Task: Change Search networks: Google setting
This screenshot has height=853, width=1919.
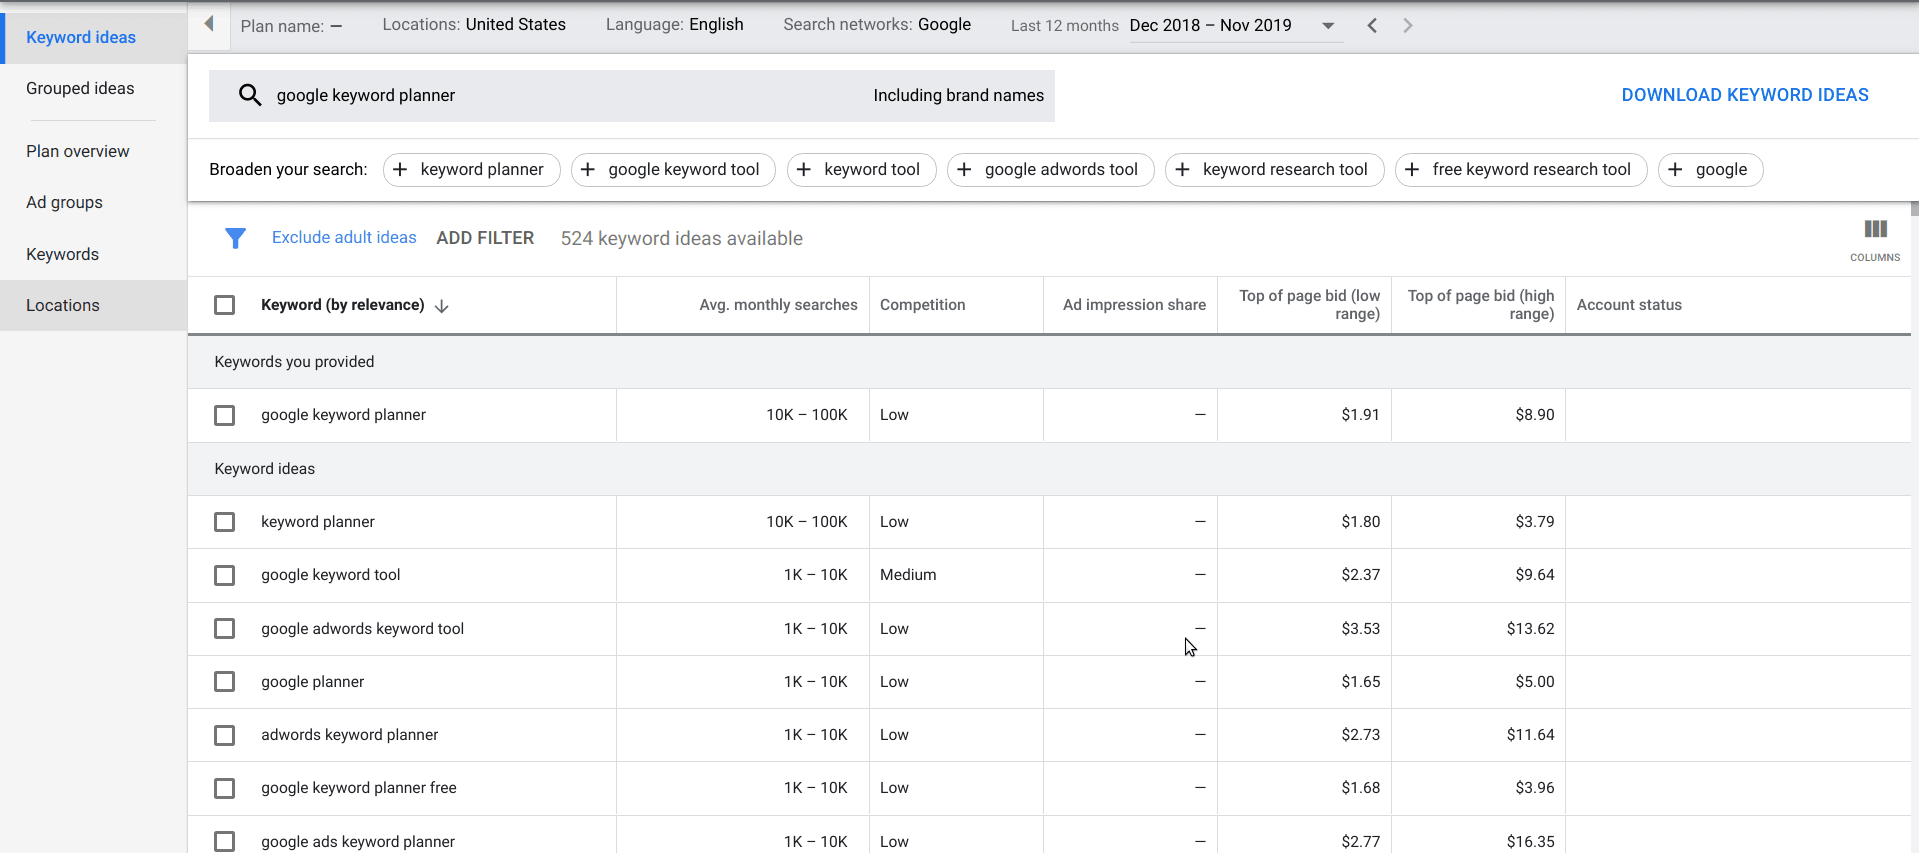Action: click(x=877, y=24)
